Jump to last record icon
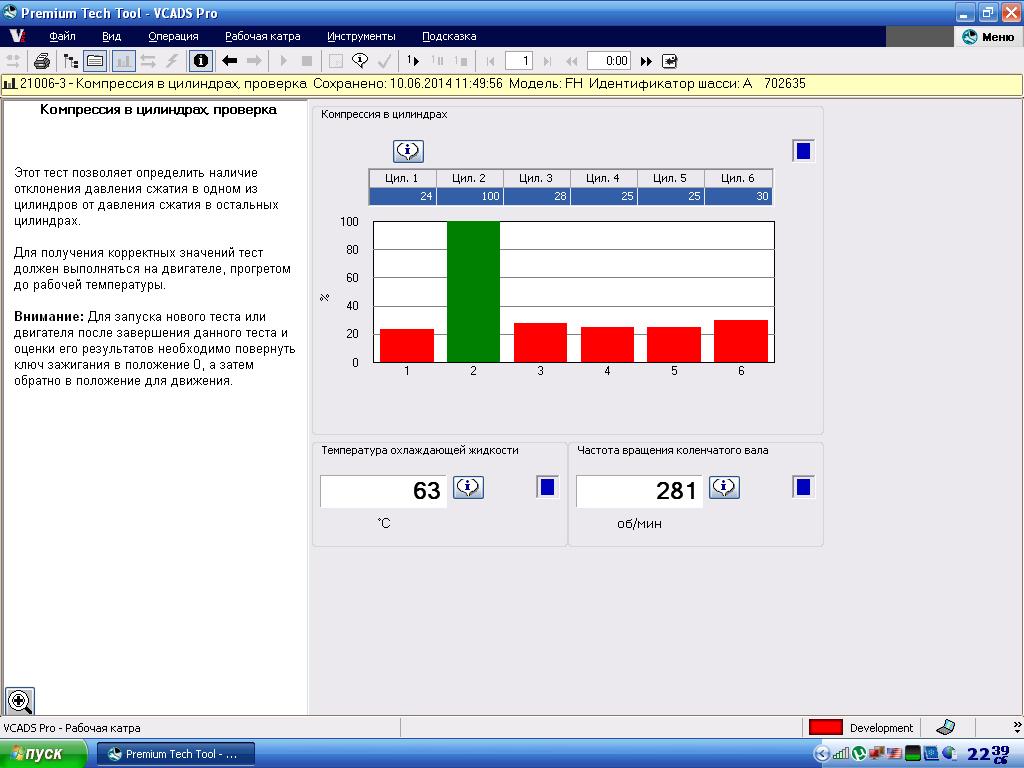This screenshot has height=768, width=1024. click(x=547, y=61)
